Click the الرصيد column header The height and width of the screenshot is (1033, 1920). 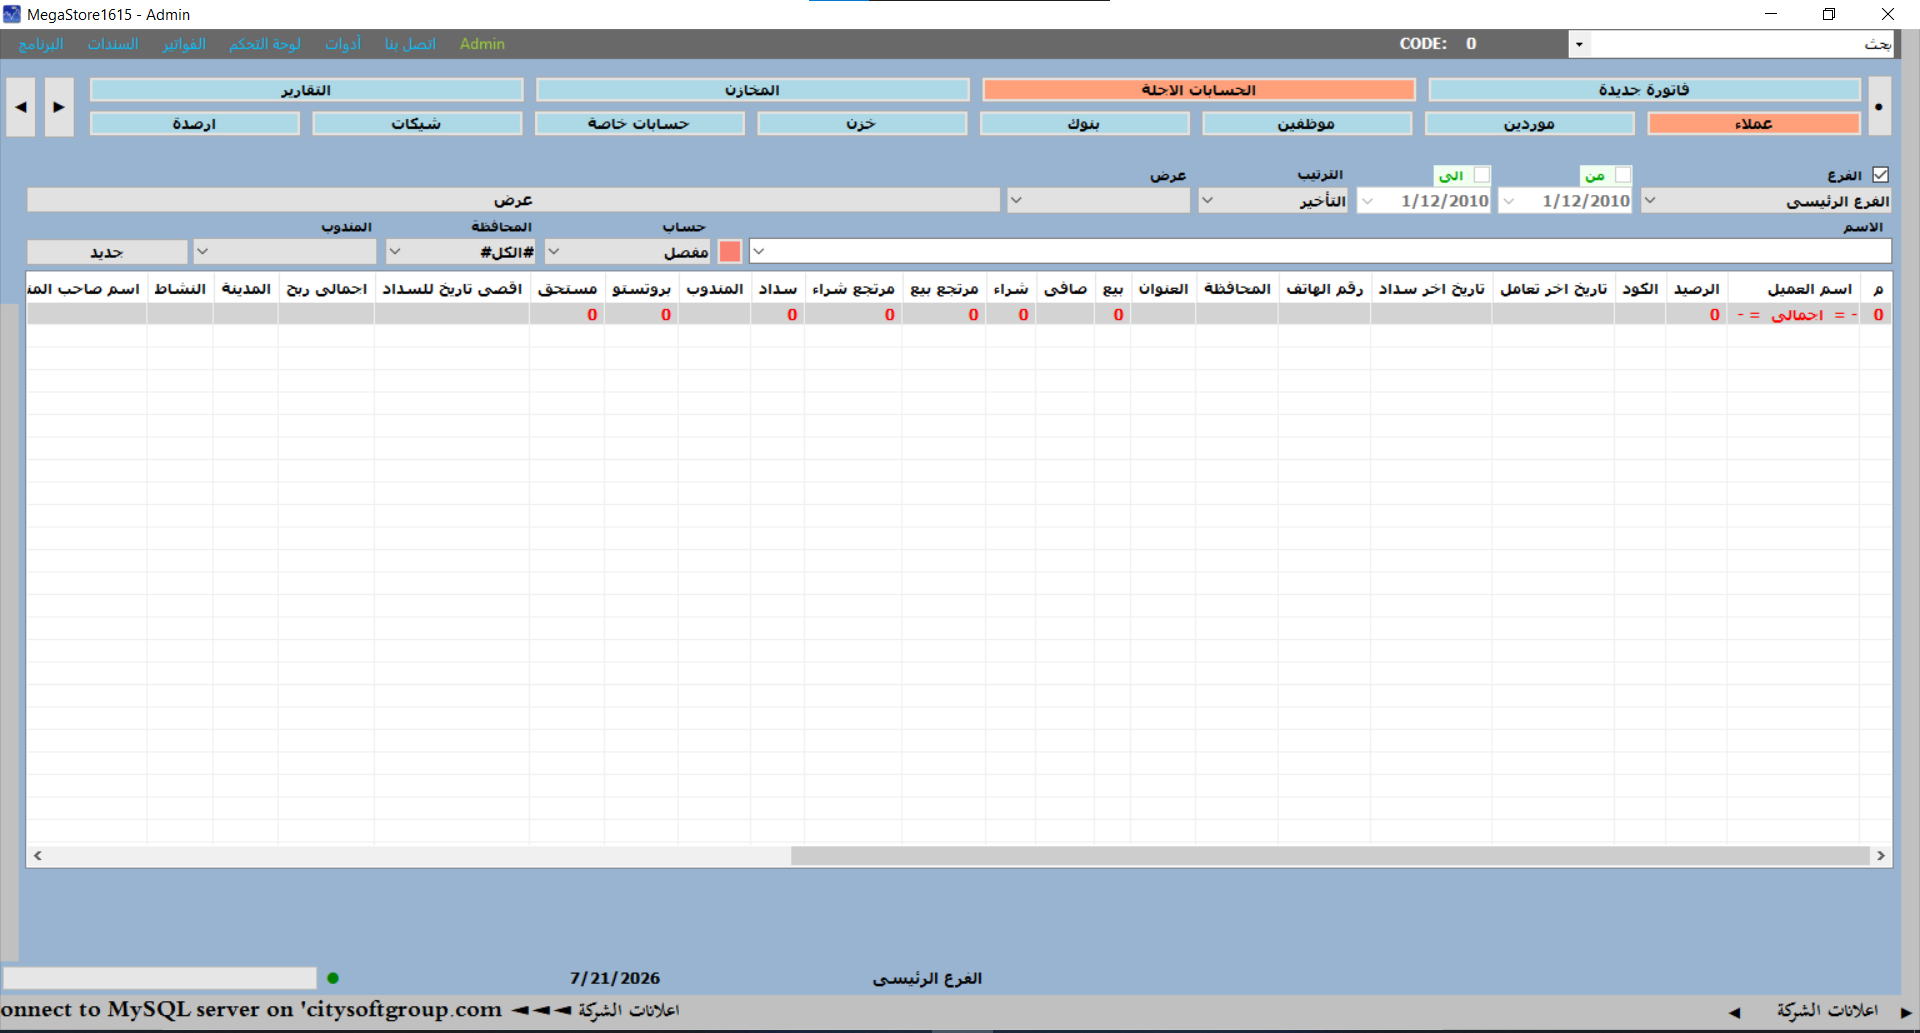coord(1697,289)
